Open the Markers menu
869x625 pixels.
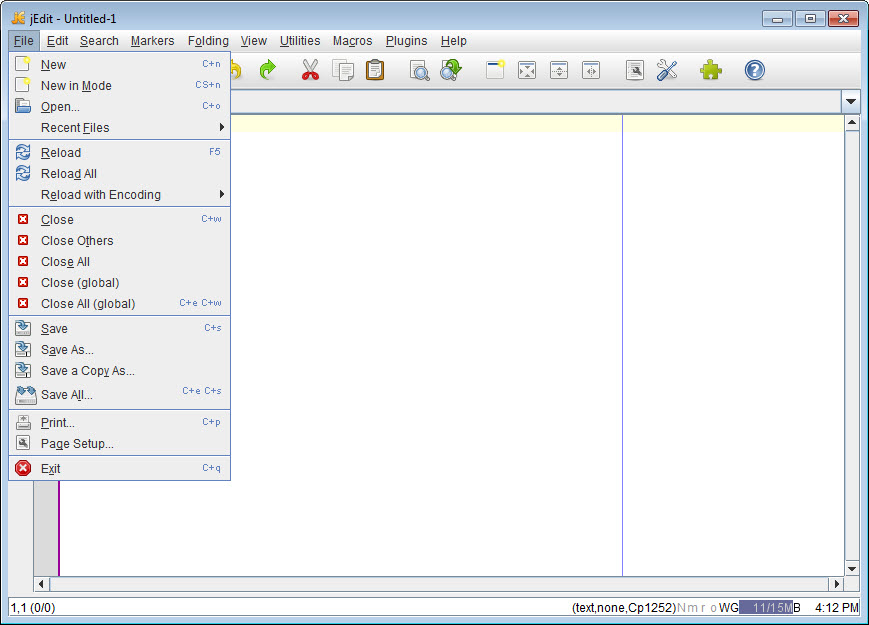(152, 40)
